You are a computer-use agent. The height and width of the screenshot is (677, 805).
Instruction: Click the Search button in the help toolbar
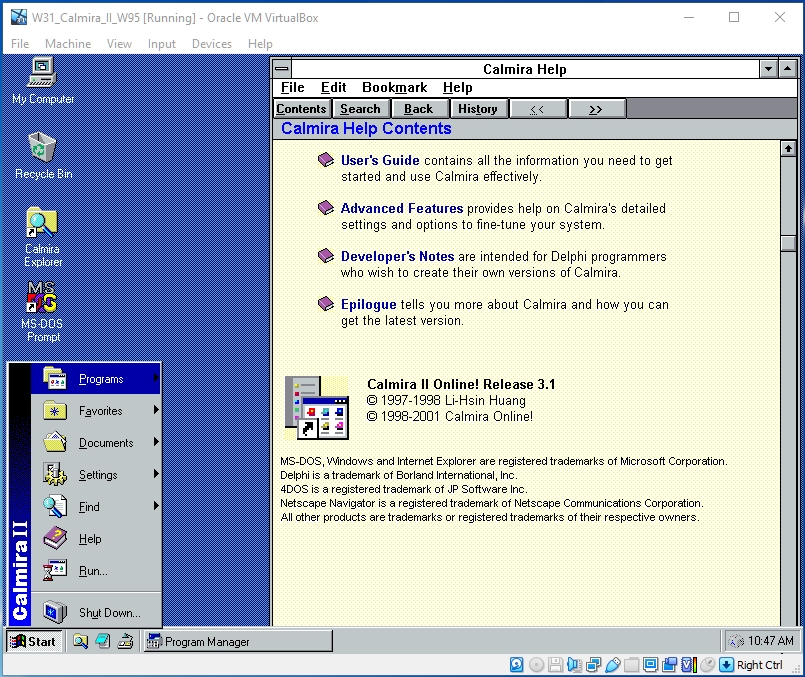click(x=360, y=109)
